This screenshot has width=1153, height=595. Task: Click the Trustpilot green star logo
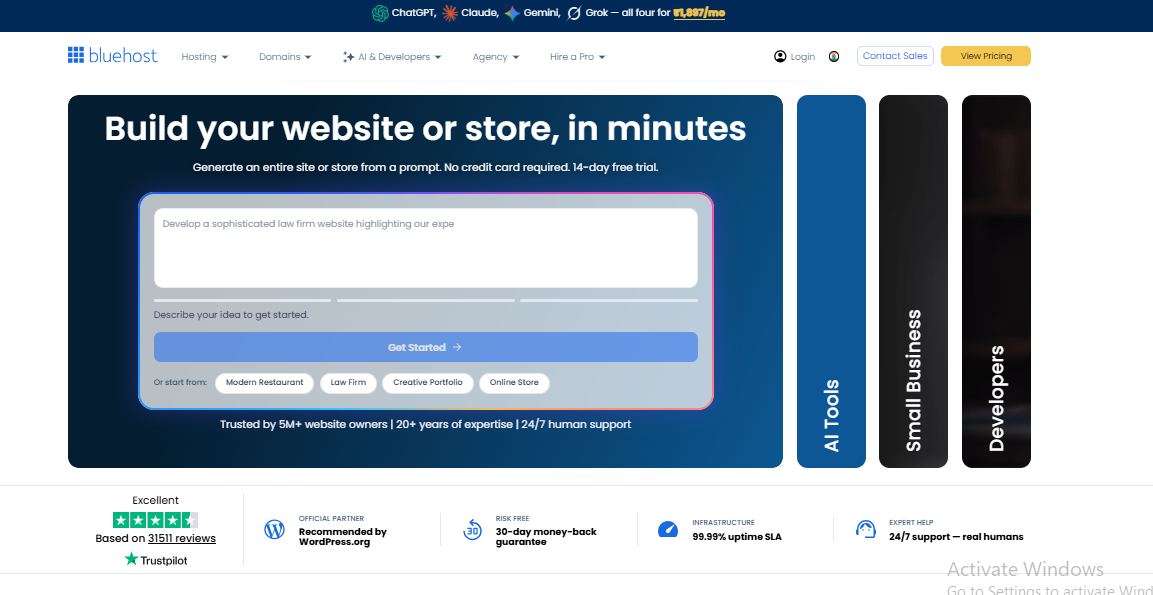coord(131,560)
